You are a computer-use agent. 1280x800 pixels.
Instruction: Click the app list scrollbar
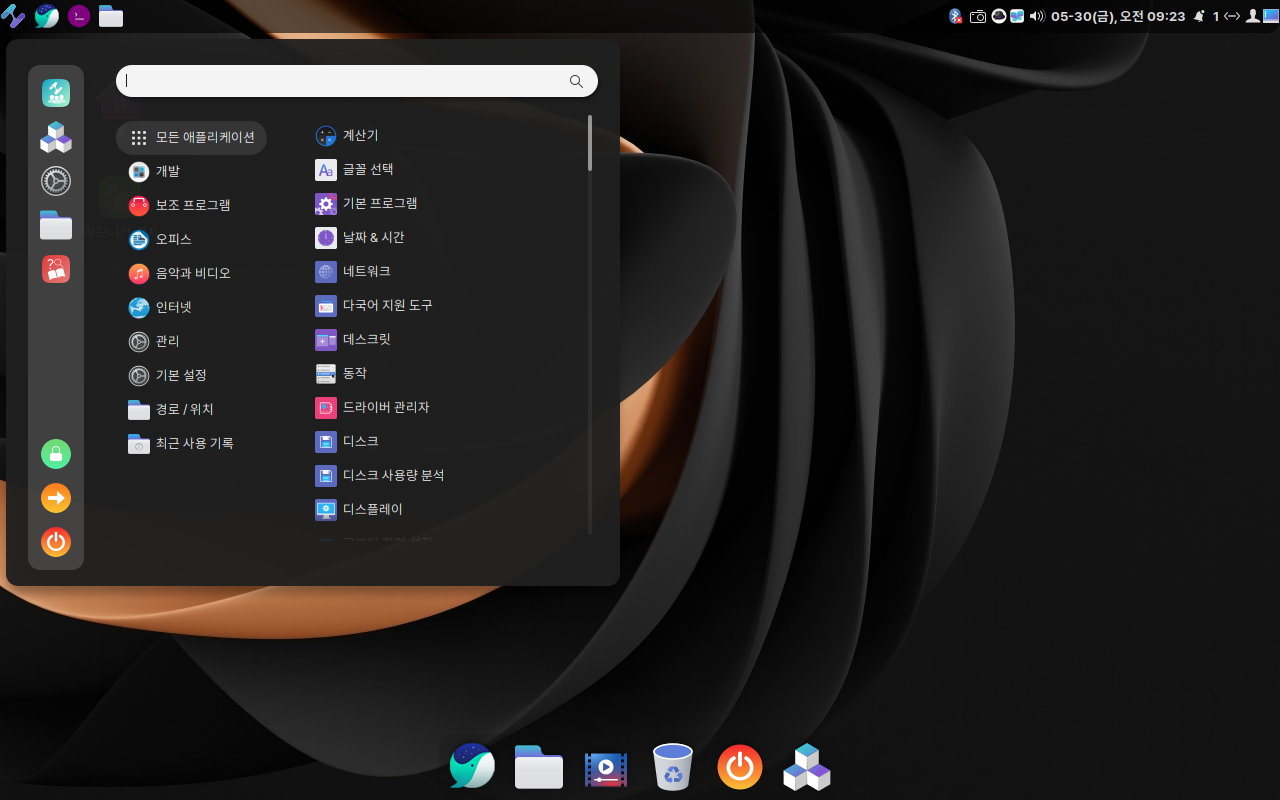coord(590,143)
